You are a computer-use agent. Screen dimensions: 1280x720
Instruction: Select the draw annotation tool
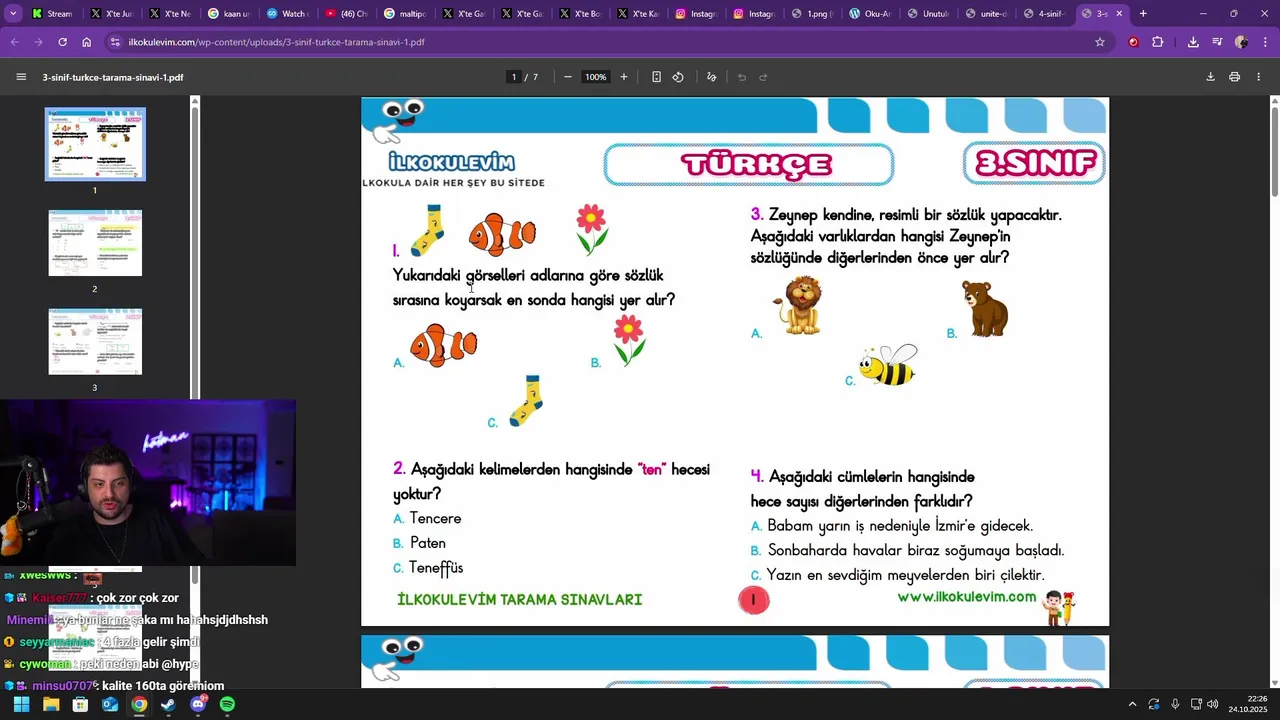711,77
